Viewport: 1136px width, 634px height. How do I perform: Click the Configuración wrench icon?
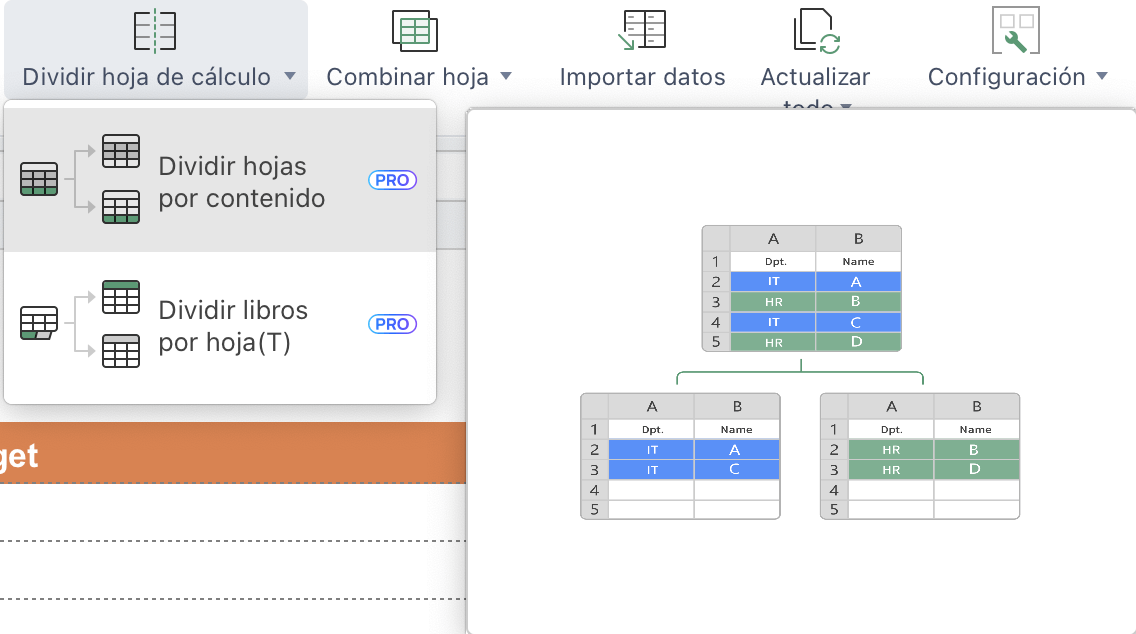(x=1015, y=30)
